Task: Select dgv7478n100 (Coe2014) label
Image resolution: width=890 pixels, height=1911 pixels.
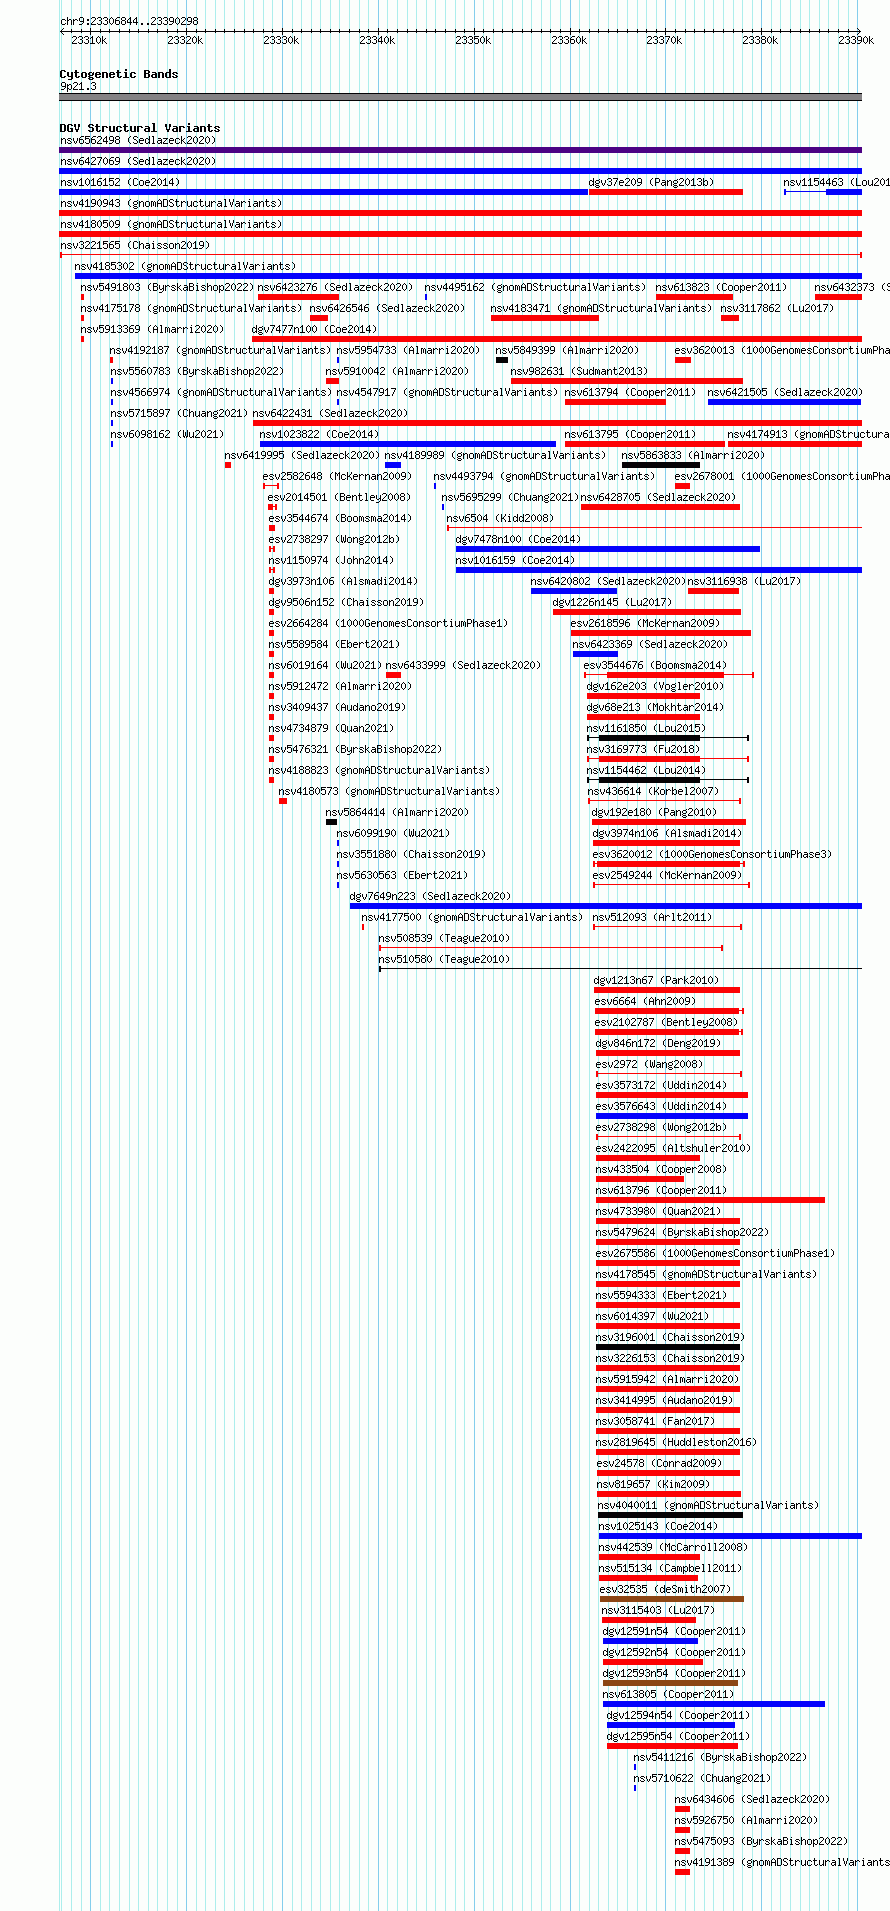Action: (518, 539)
